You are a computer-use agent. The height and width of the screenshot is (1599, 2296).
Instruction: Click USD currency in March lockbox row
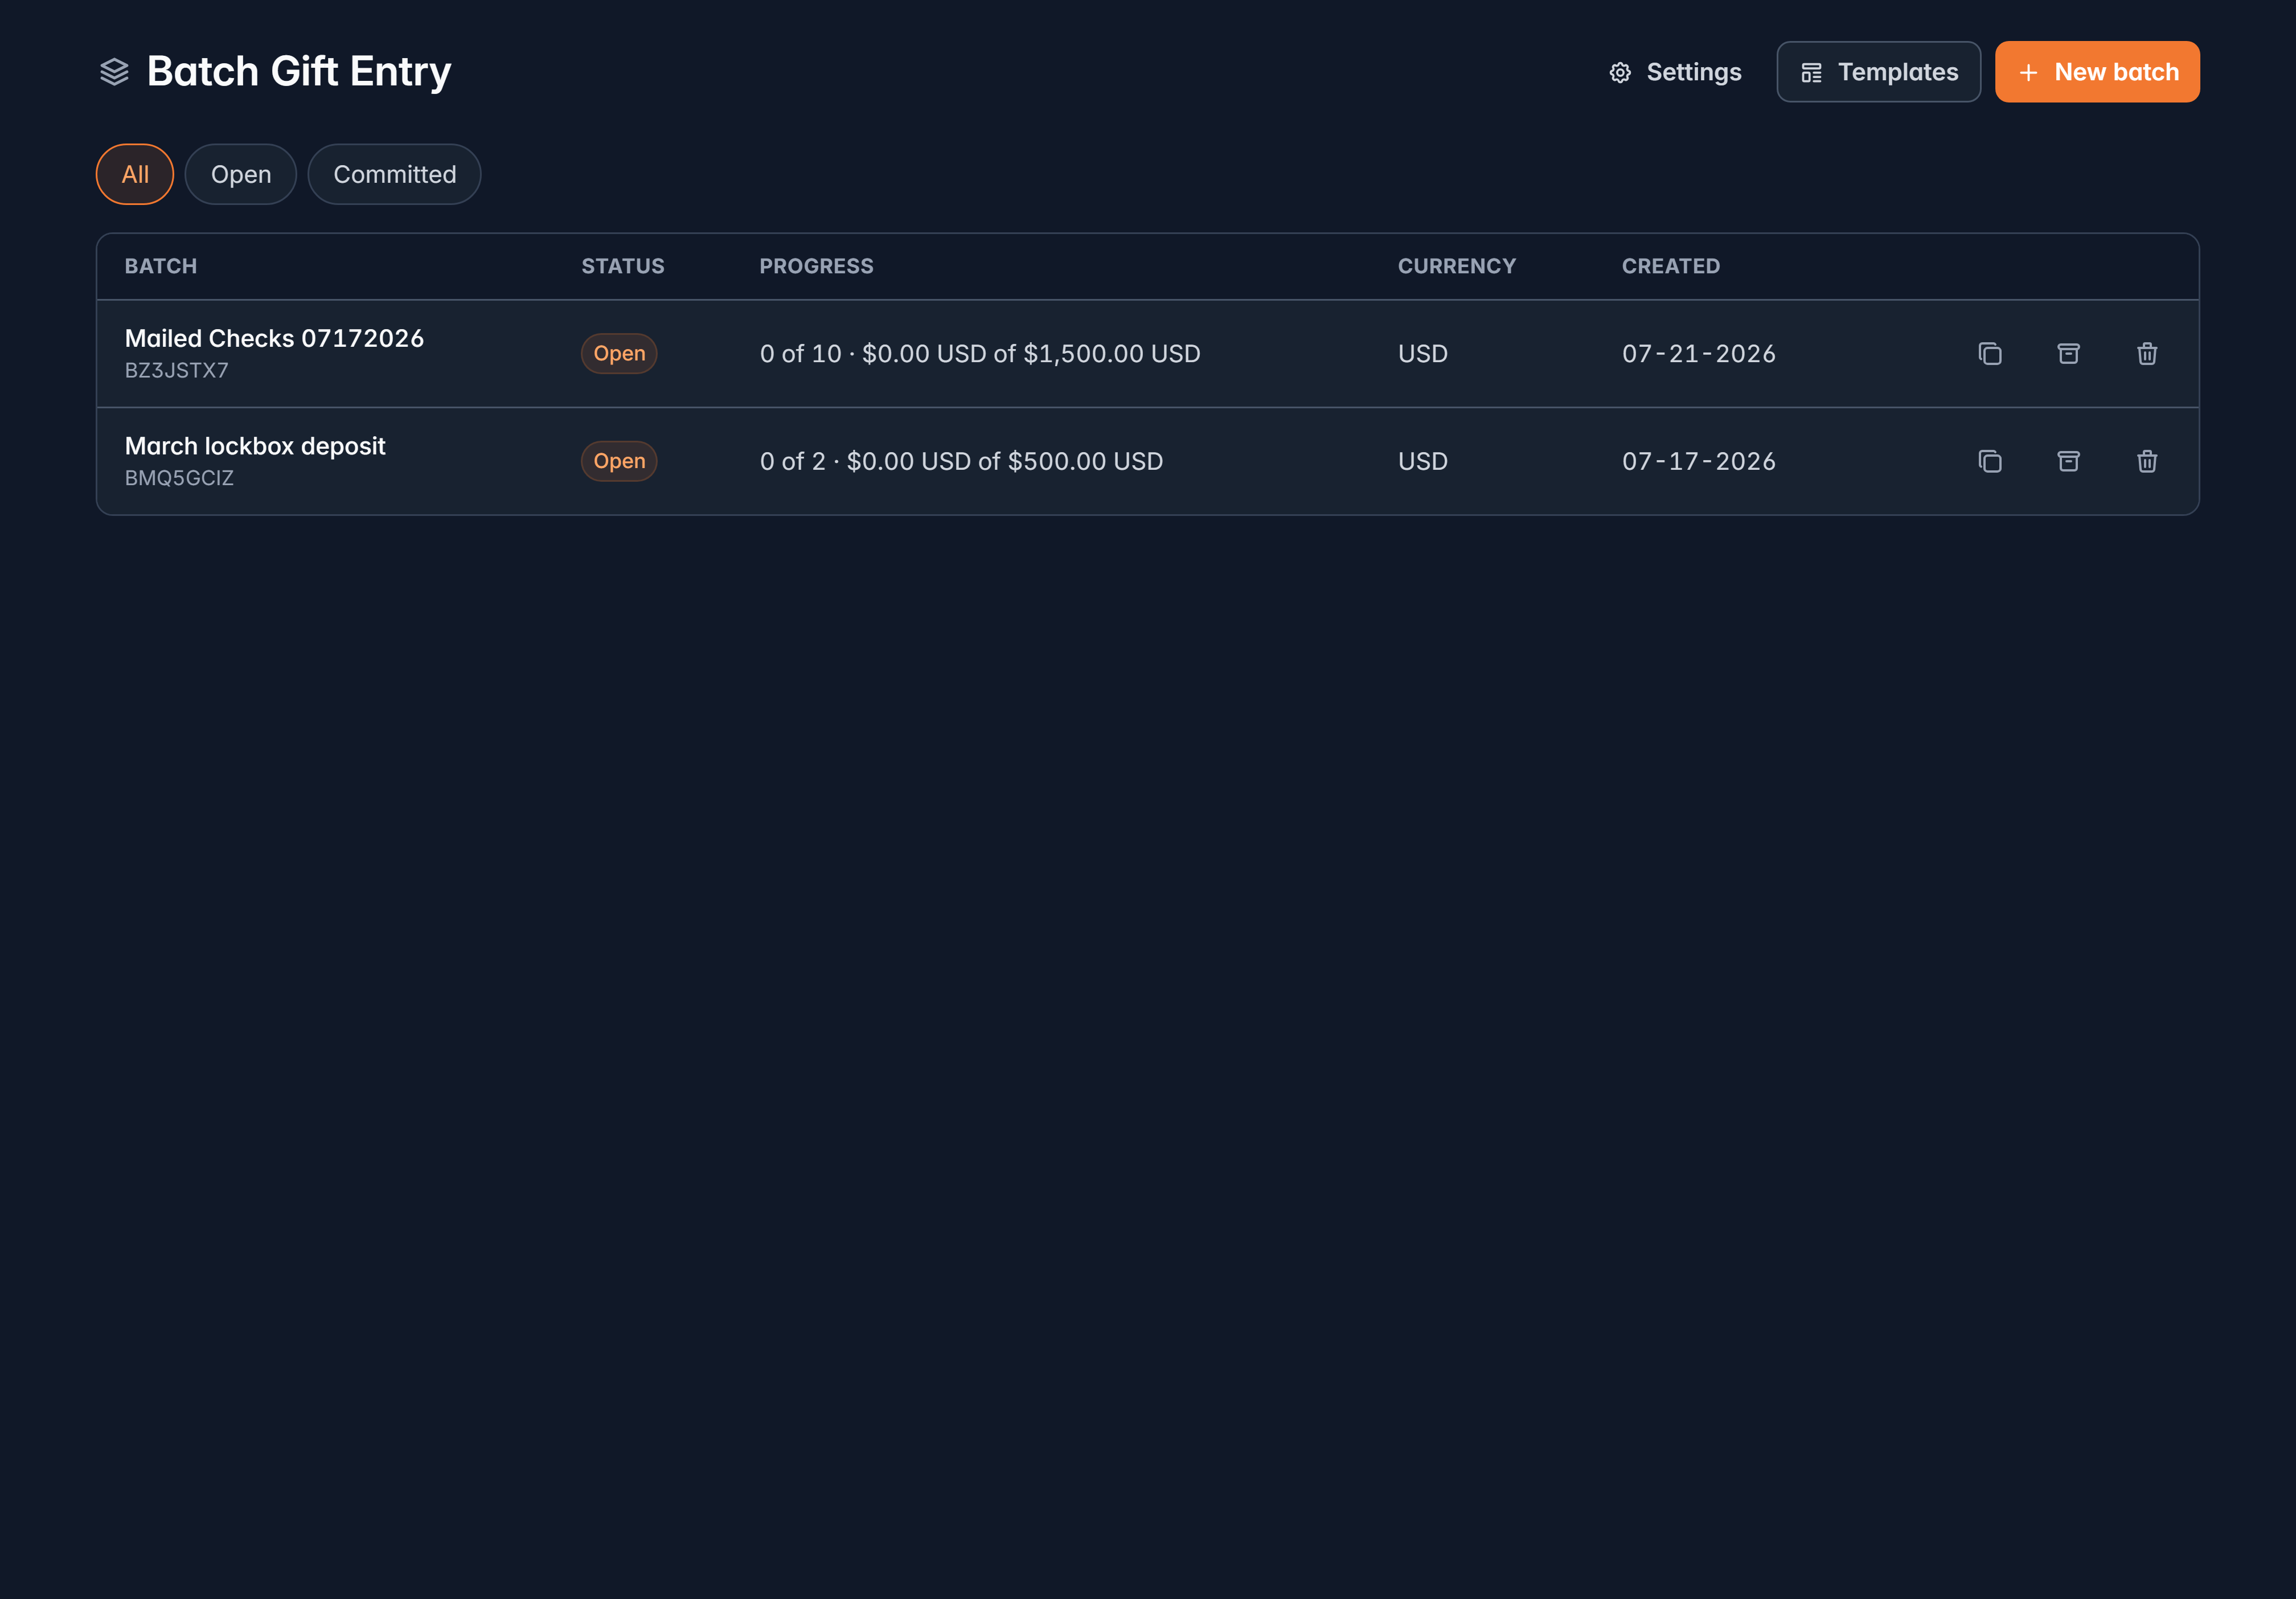coord(1423,461)
